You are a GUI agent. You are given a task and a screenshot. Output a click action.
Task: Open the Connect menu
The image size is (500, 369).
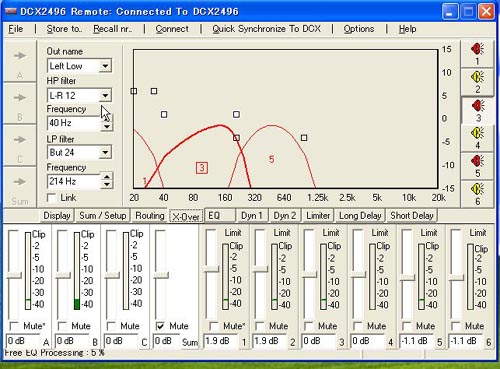click(172, 29)
